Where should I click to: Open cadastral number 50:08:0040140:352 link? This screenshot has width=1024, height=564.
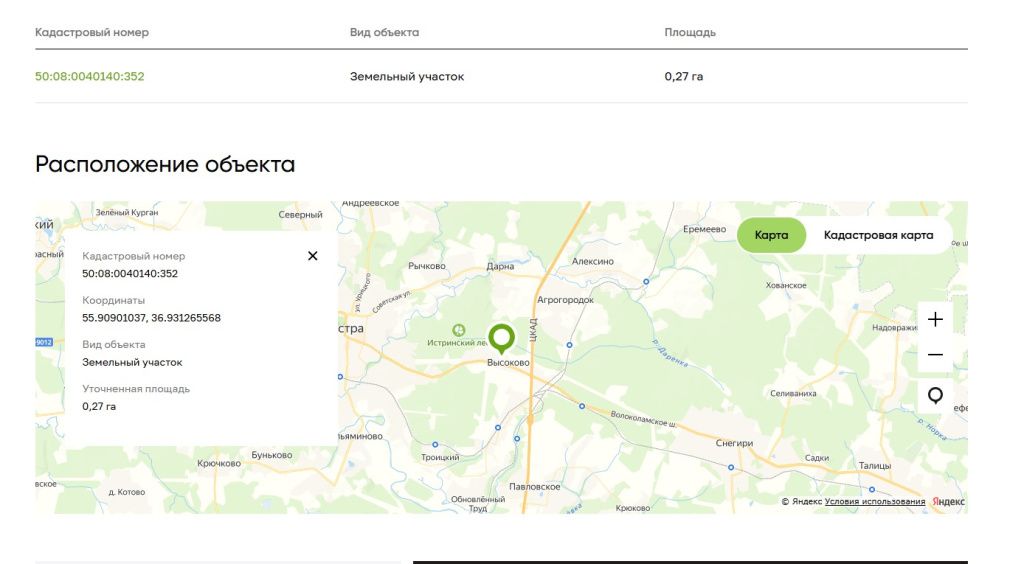tap(90, 76)
